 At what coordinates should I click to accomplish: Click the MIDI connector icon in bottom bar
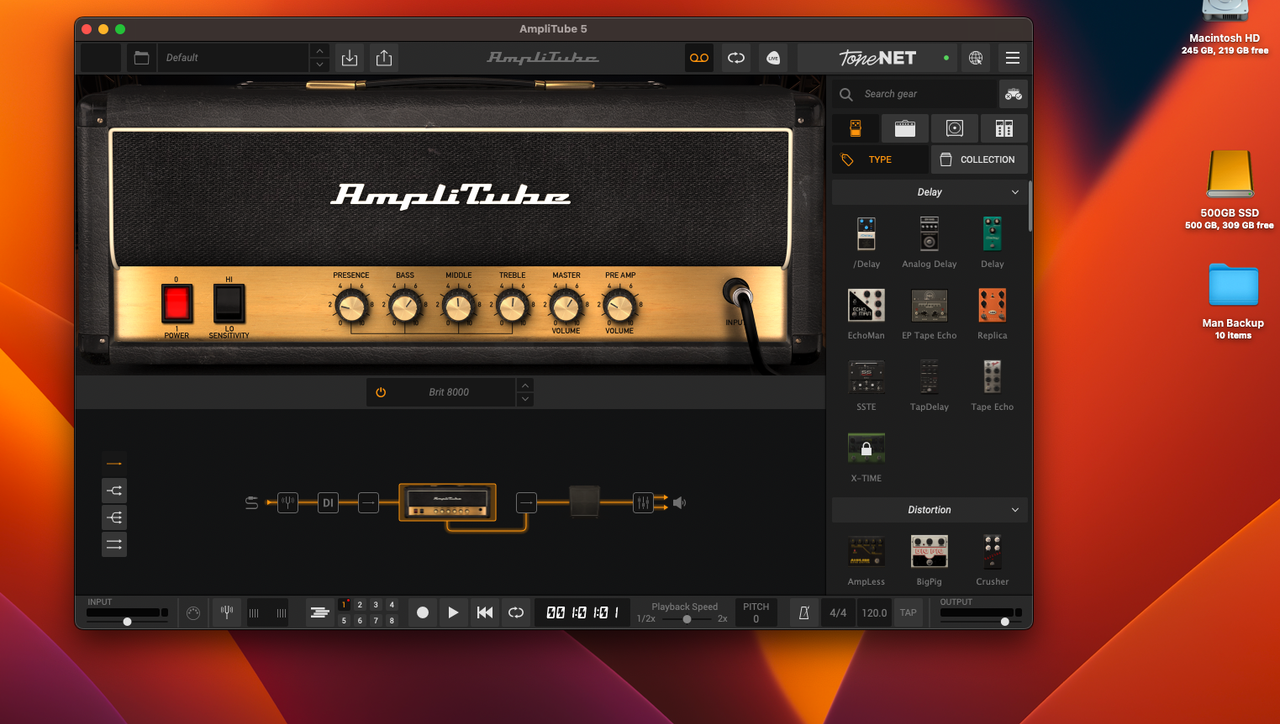194,613
